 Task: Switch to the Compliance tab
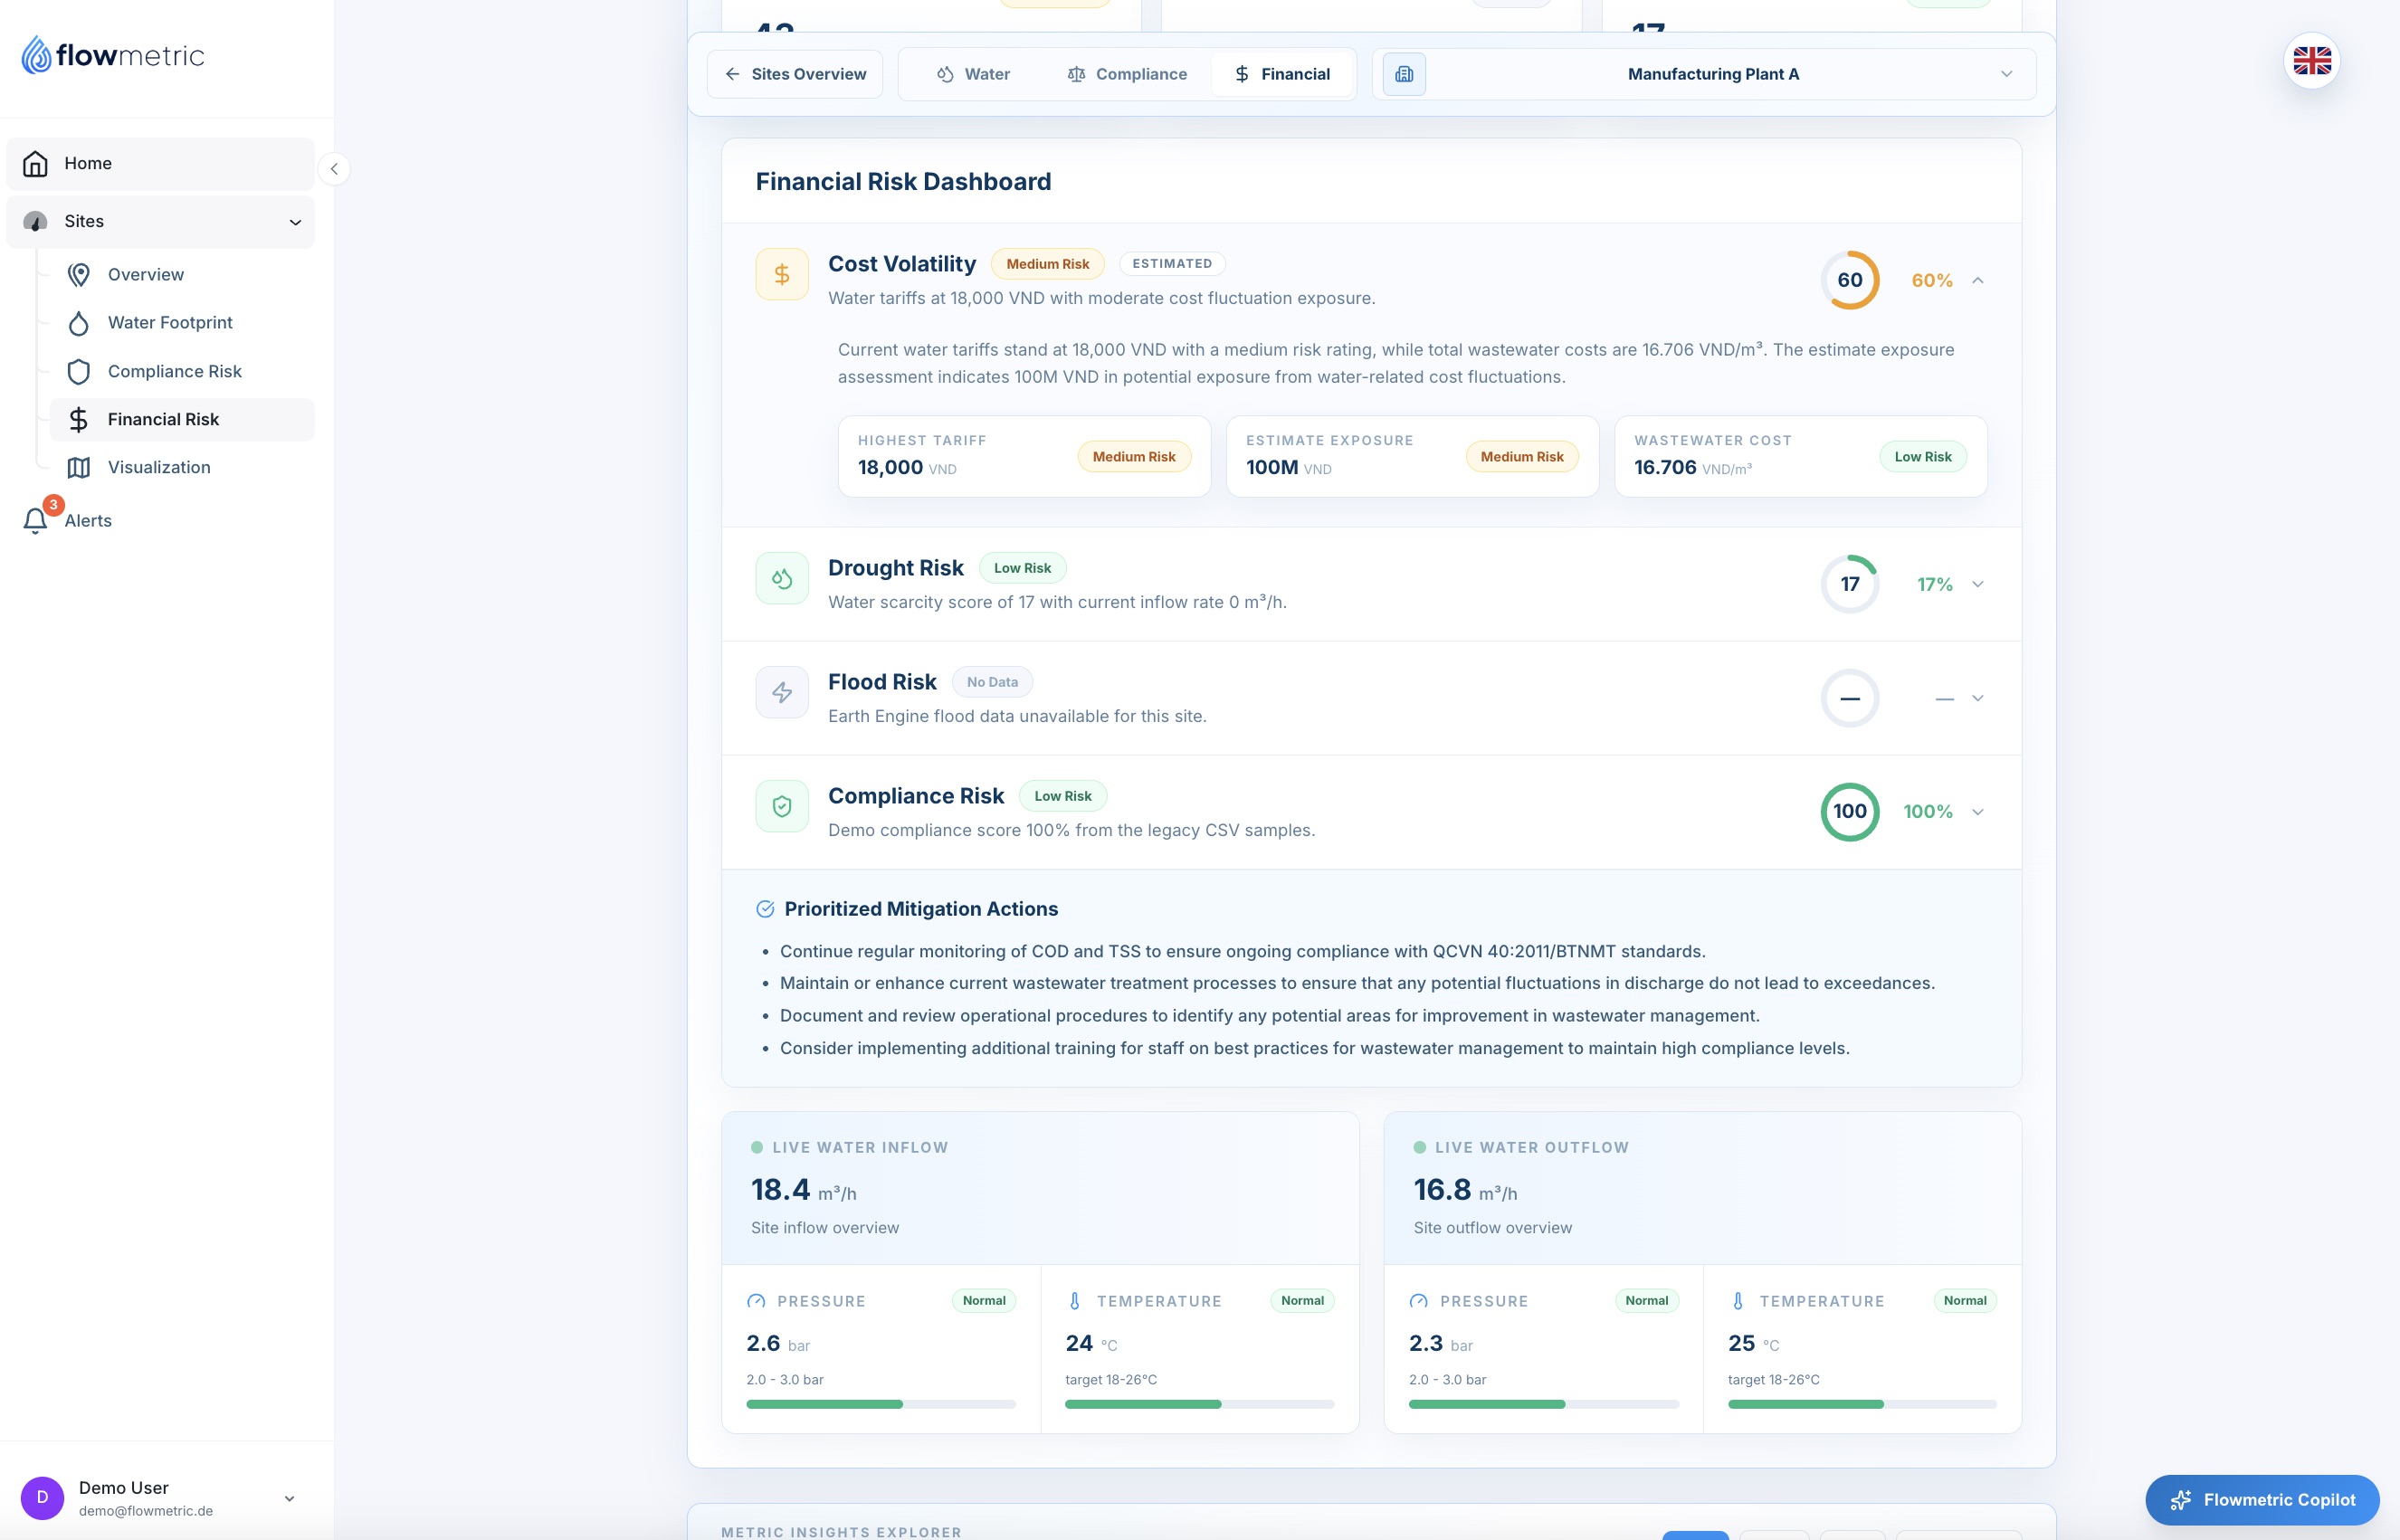(1127, 74)
